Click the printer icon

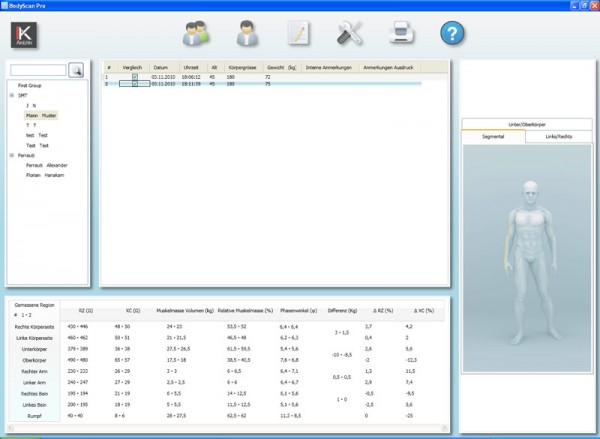point(401,33)
